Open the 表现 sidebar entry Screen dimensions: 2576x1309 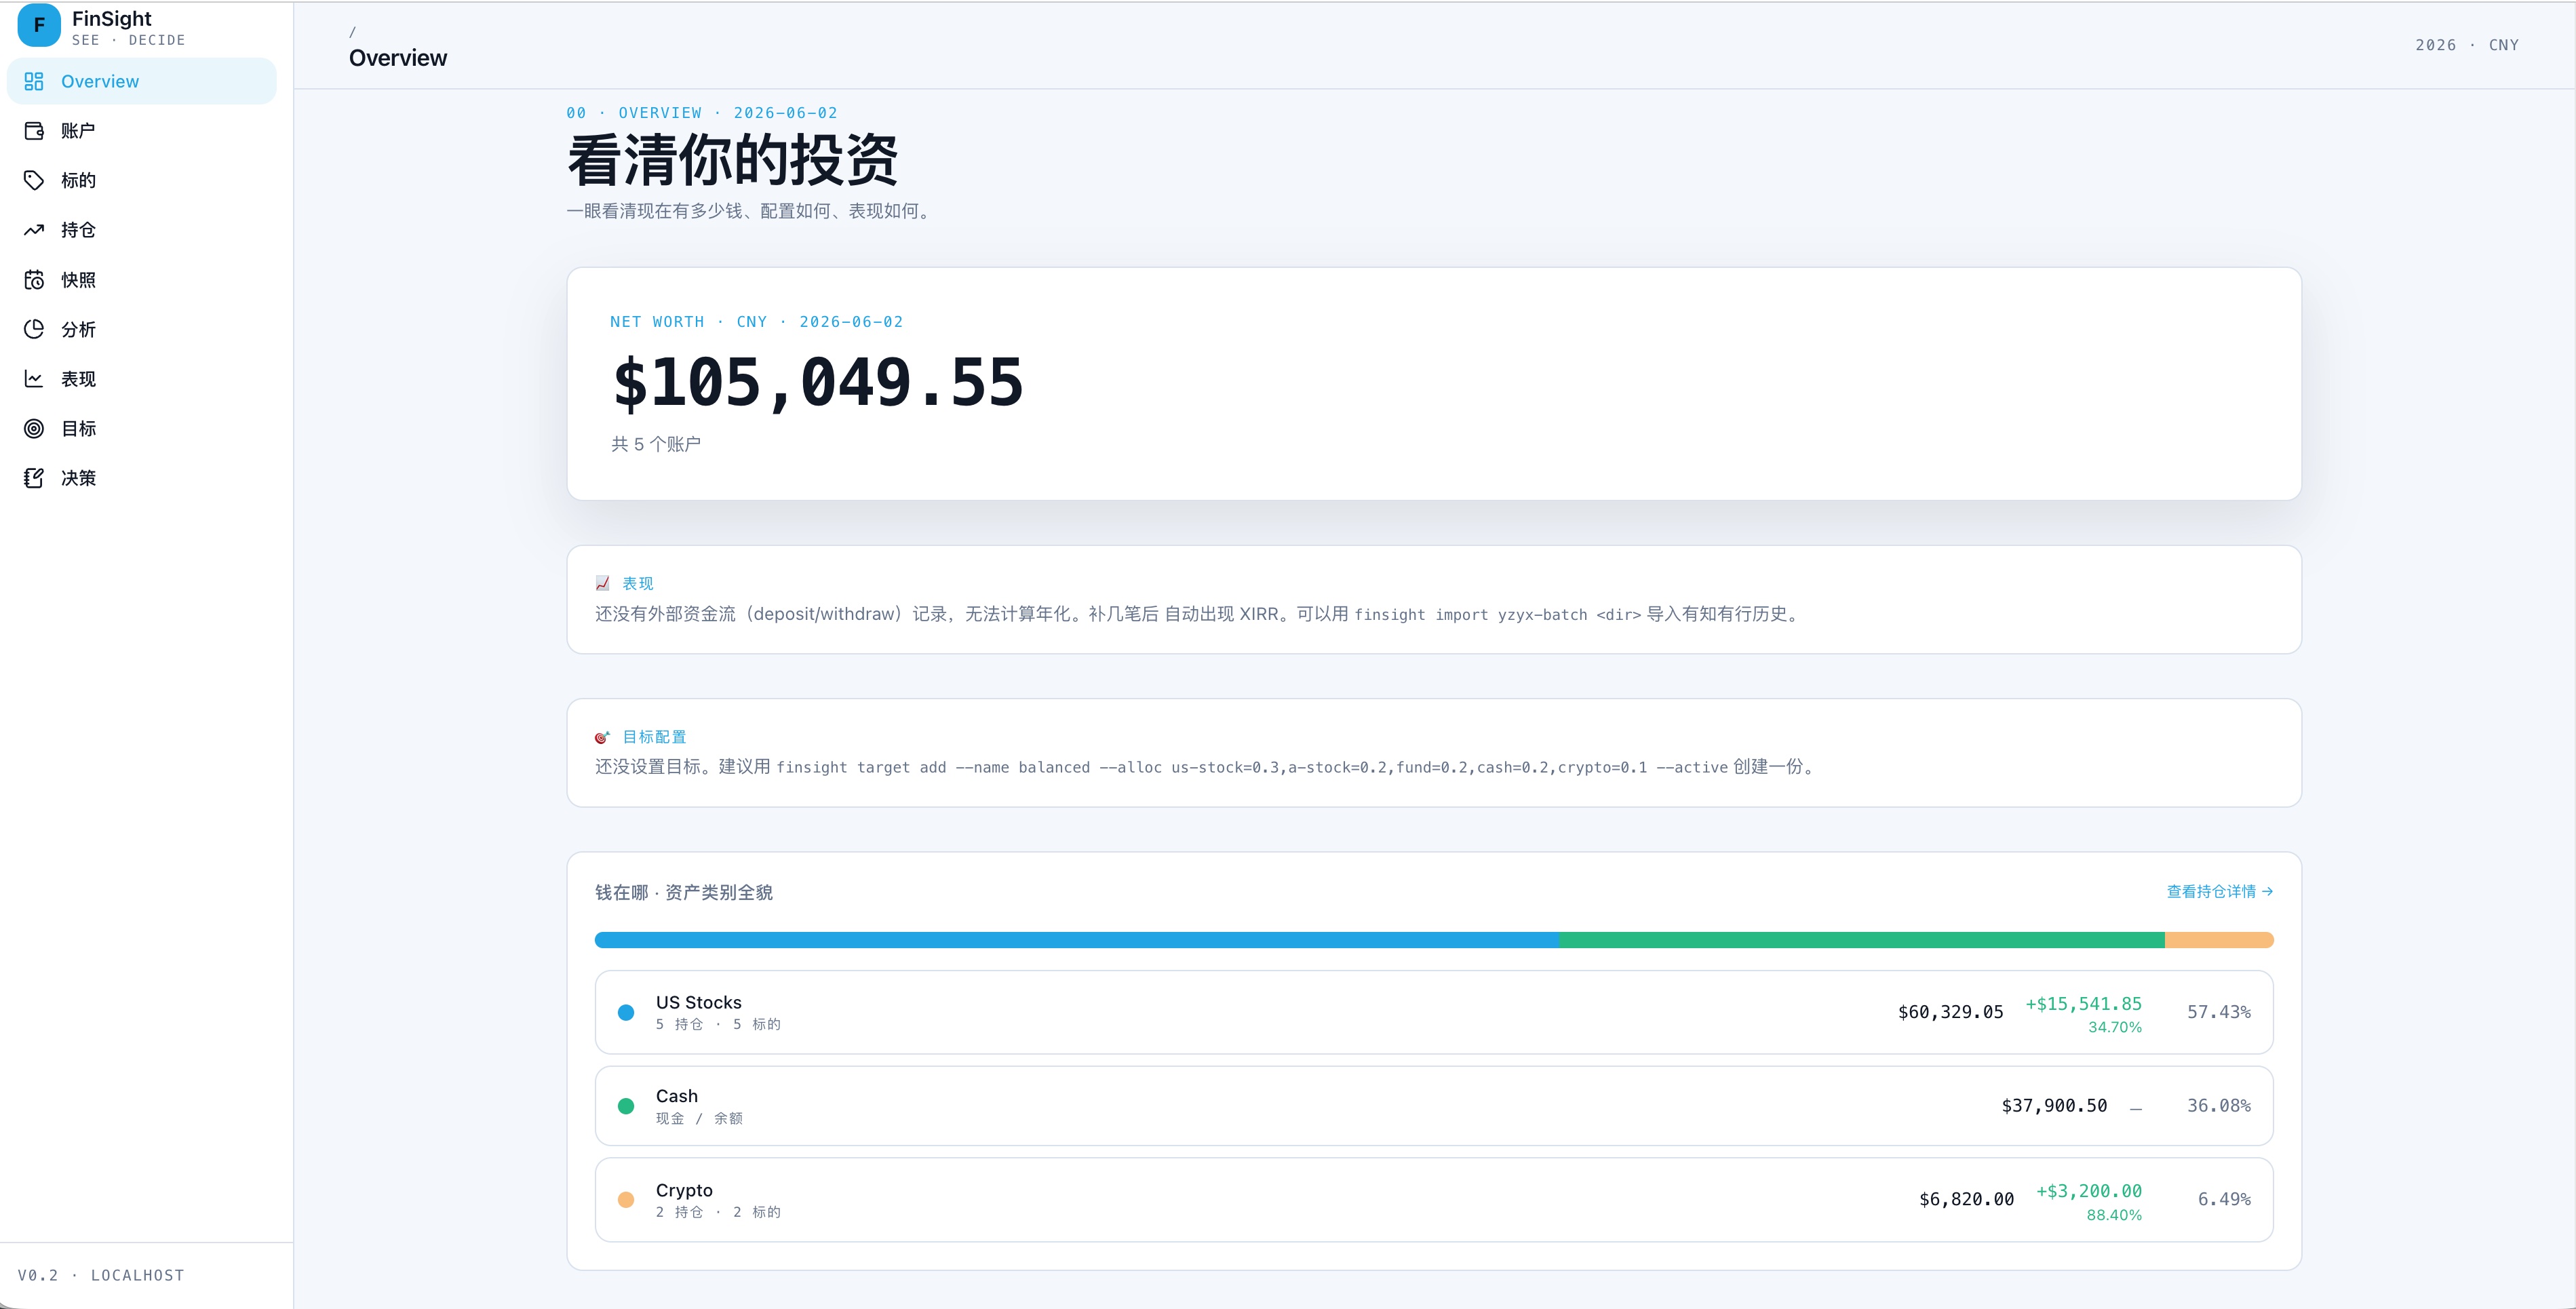click(142, 379)
